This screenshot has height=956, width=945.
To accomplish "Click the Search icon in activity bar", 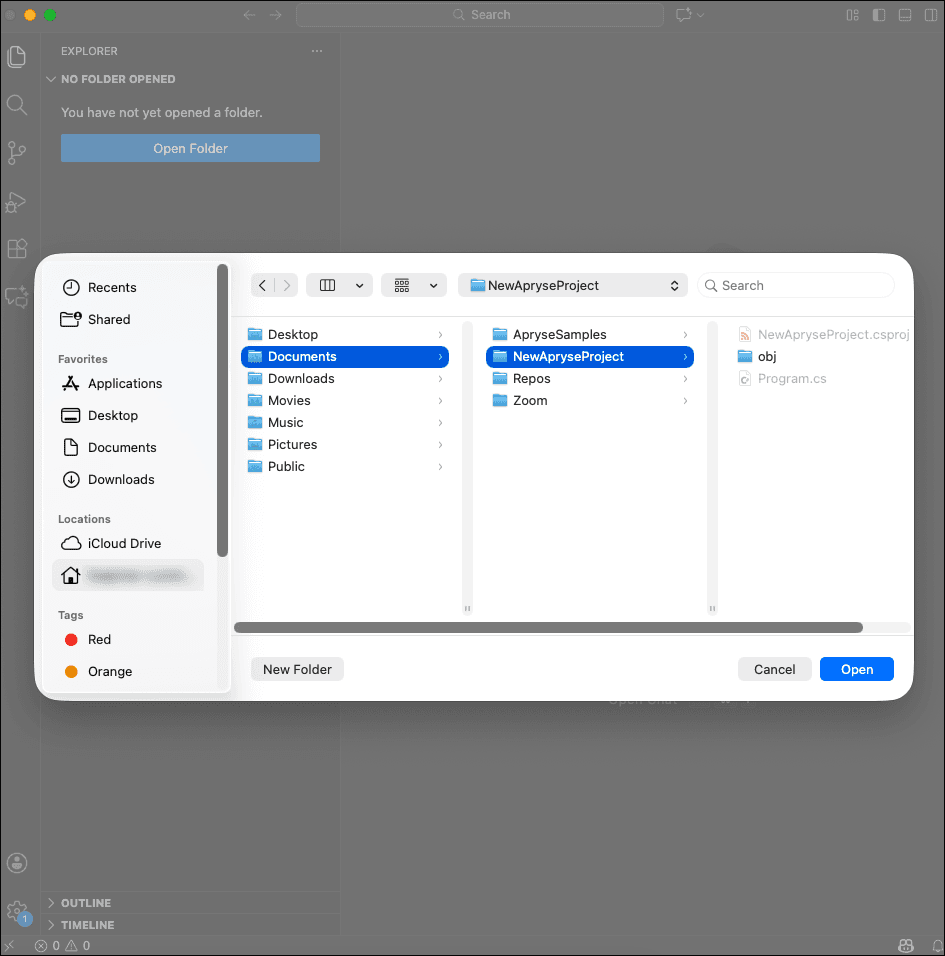I will (x=17, y=105).
